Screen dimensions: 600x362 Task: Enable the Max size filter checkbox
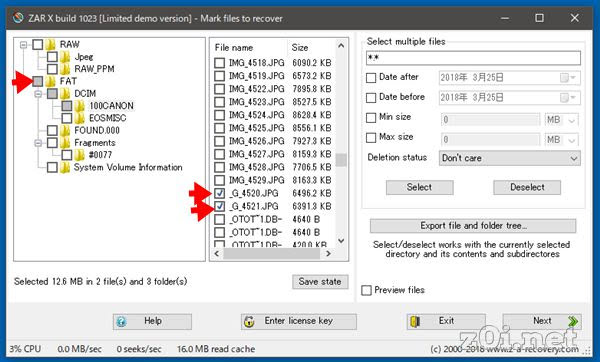coord(371,138)
